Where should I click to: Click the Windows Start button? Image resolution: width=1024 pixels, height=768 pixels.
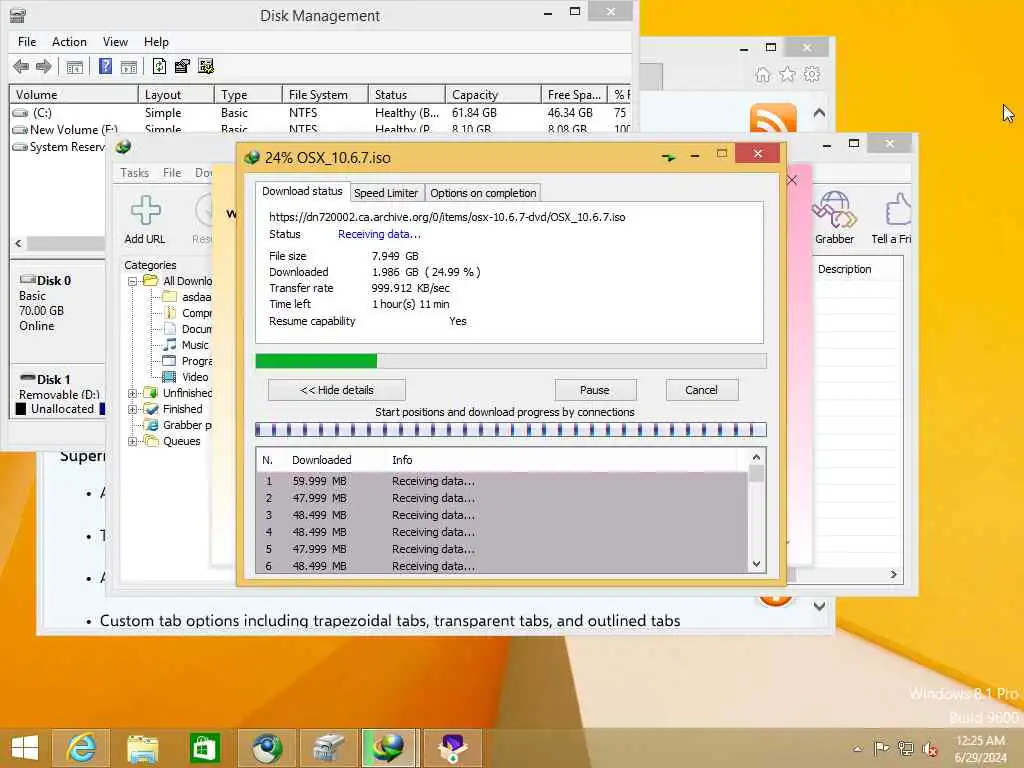click(x=25, y=748)
